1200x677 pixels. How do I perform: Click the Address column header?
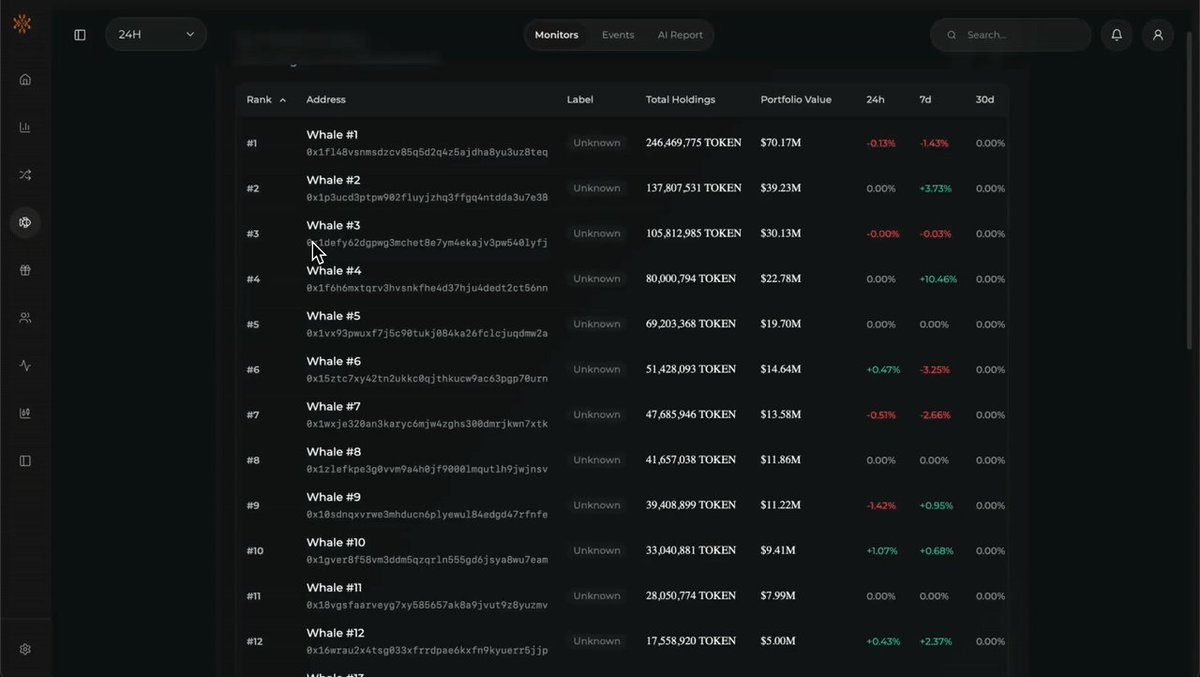(x=326, y=100)
